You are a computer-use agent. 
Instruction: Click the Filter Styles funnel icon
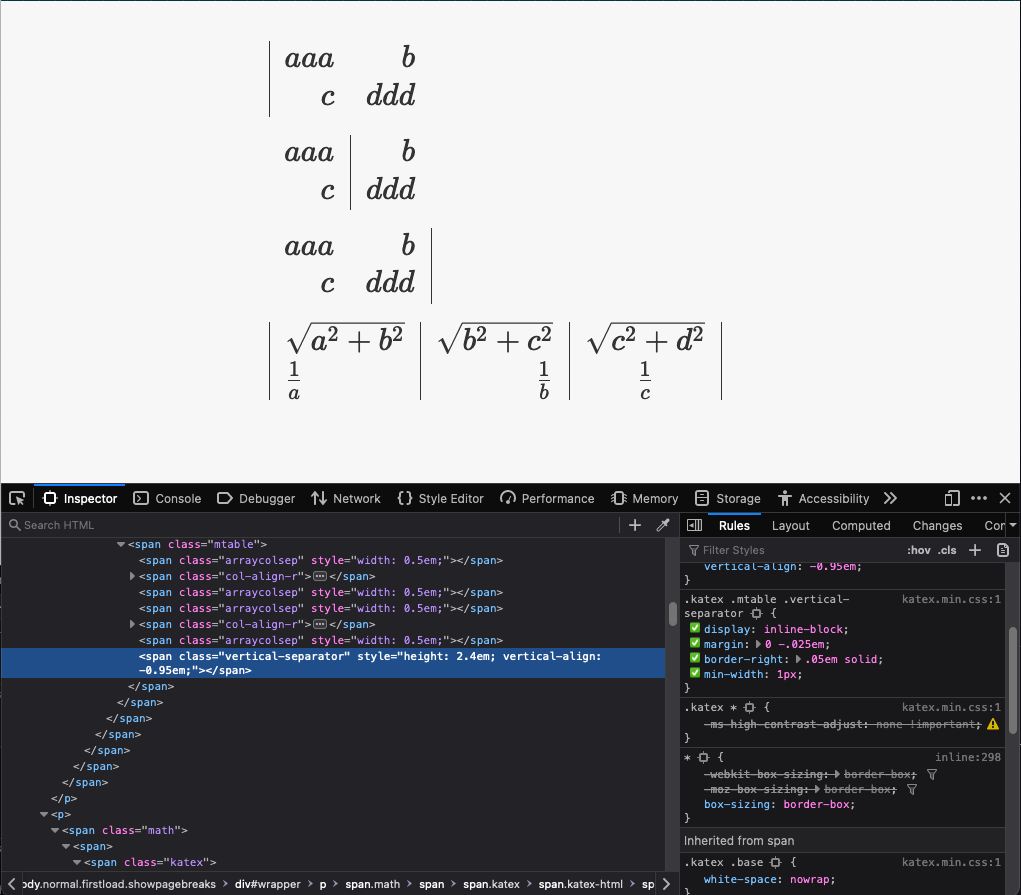coord(693,550)
